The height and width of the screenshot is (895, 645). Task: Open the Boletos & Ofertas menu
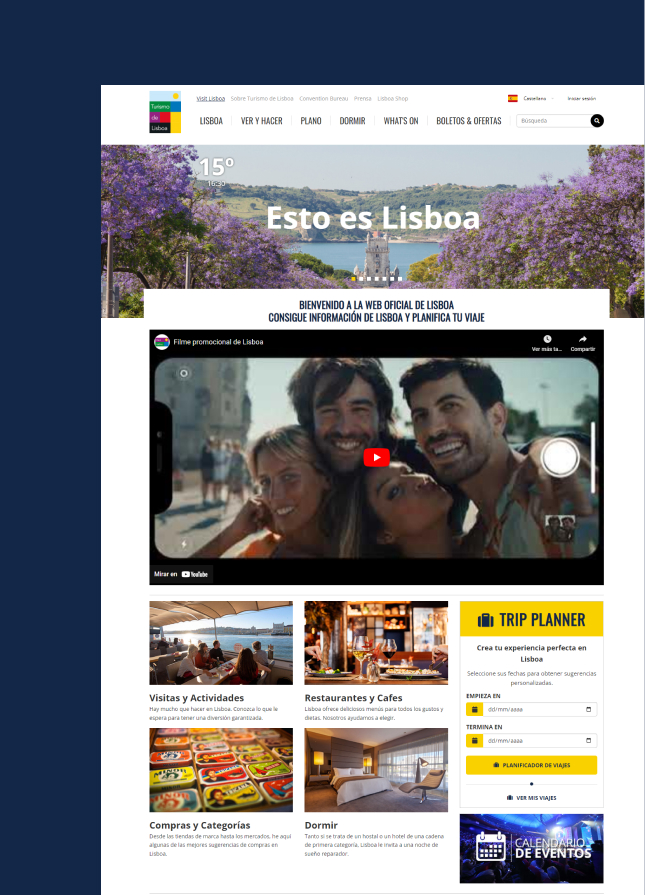469,121
